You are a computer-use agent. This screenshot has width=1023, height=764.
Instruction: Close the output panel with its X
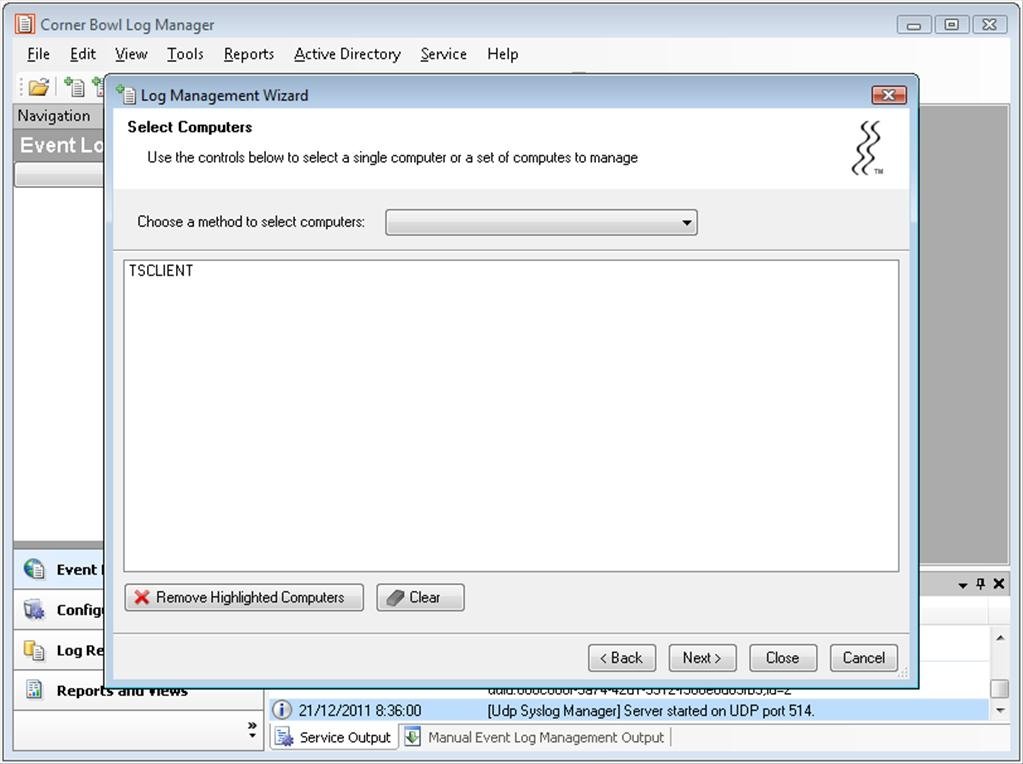point(999,584)
